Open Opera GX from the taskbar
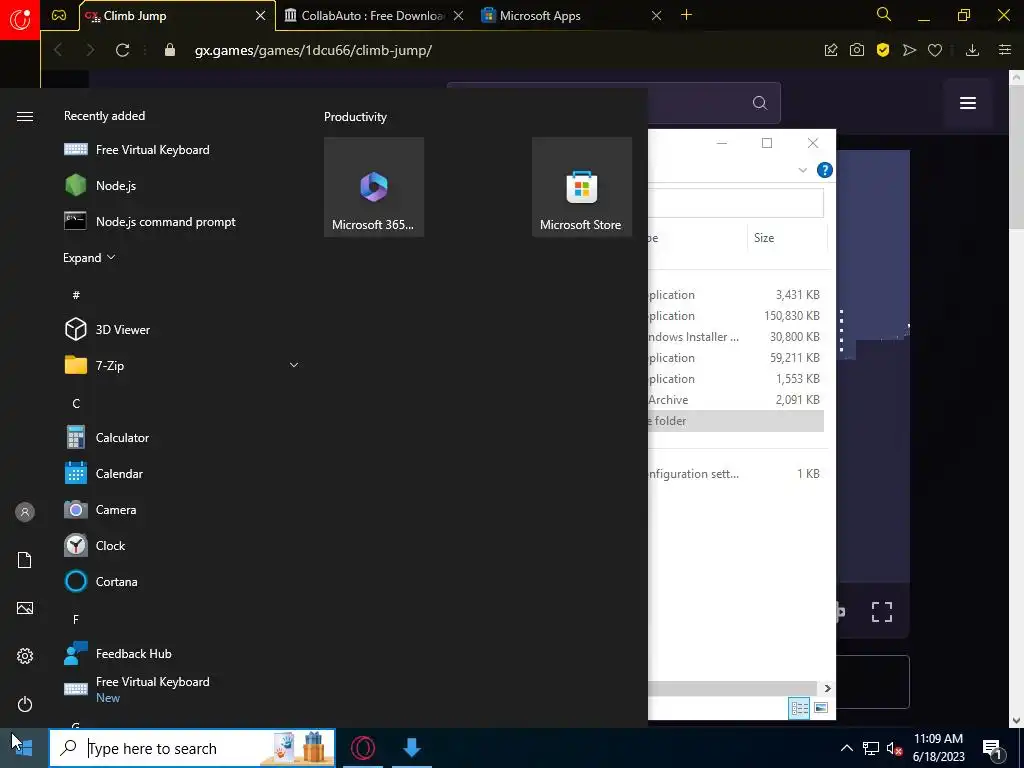The height and width of the screenshot is (768, 1024). pyautogui.click(x=363, y=748)
